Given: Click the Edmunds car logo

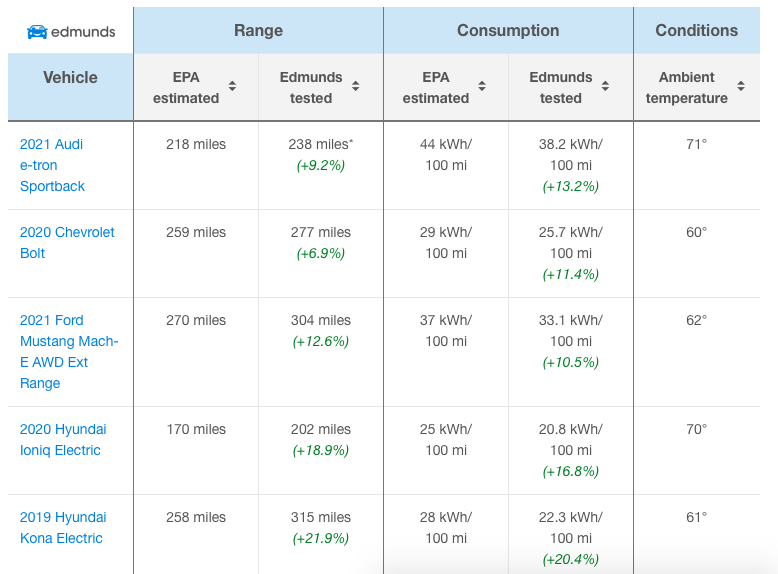Looking at the screenshot, I should click(37, 32).
